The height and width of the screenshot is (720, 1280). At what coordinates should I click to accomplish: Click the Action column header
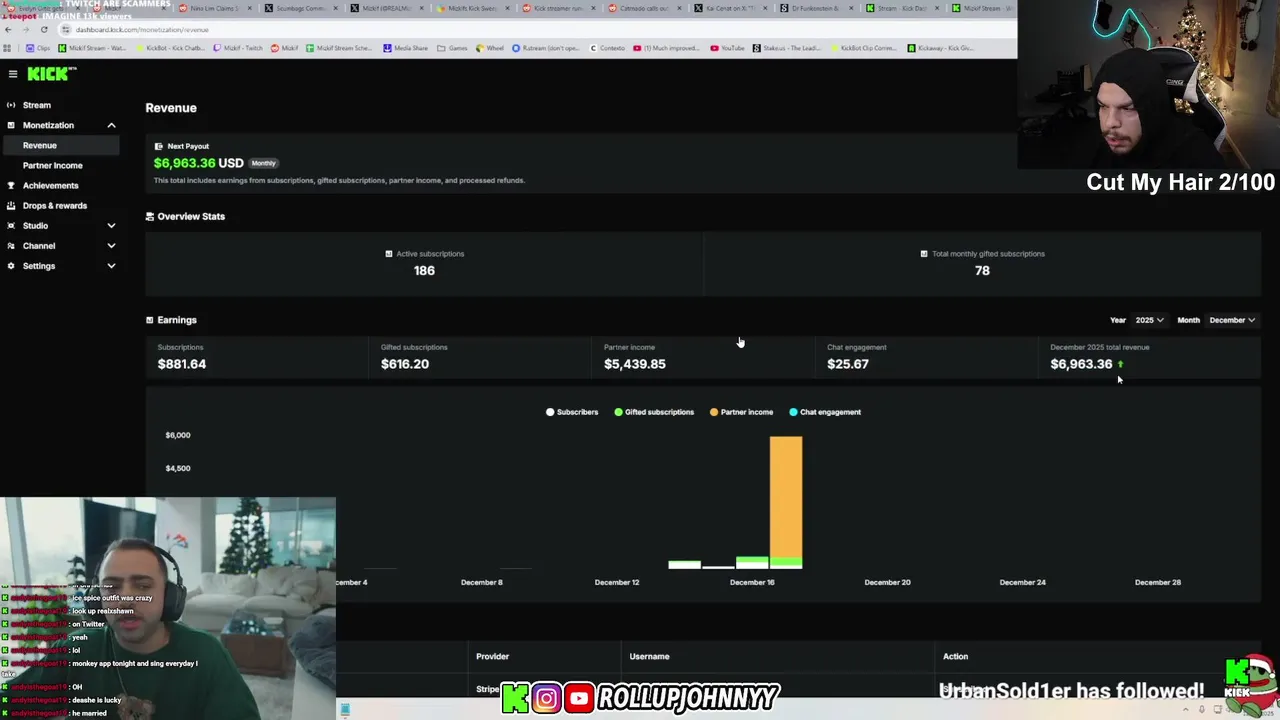pyautogui.click(x=955, y=656)
